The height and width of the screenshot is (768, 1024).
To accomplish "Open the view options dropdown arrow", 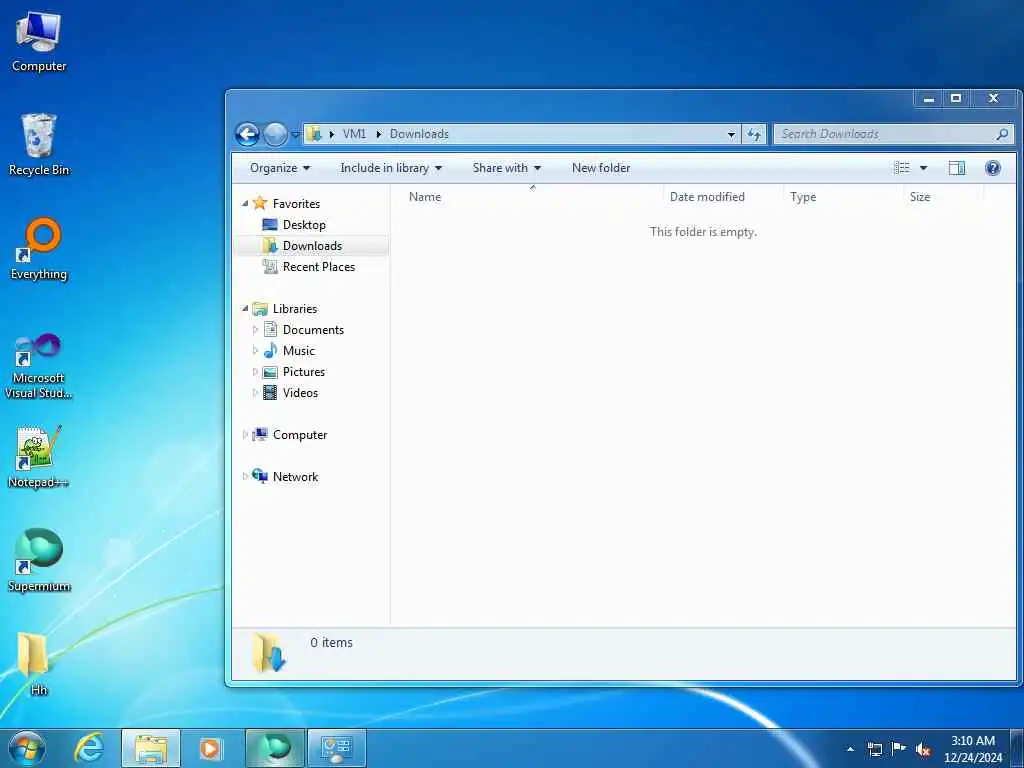I will tap(923, 168).
